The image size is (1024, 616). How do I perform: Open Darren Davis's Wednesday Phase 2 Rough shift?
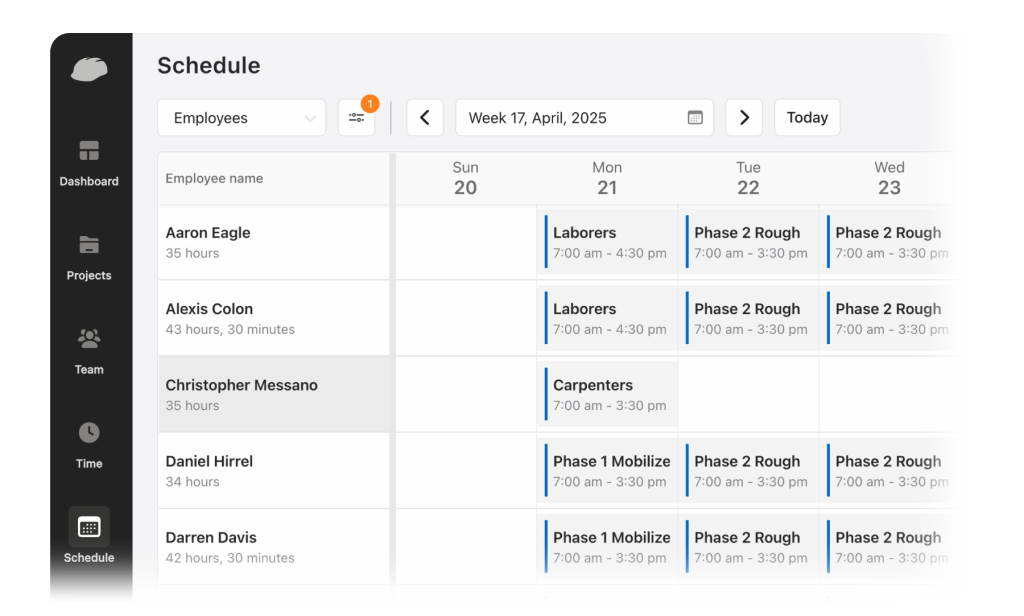pos(891,547)
